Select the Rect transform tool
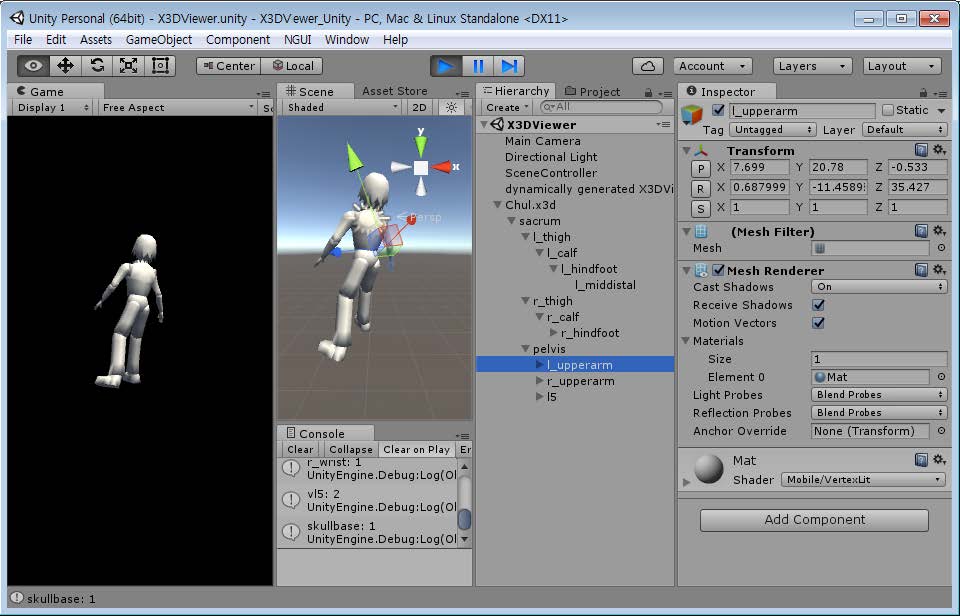 coord(160,66)
